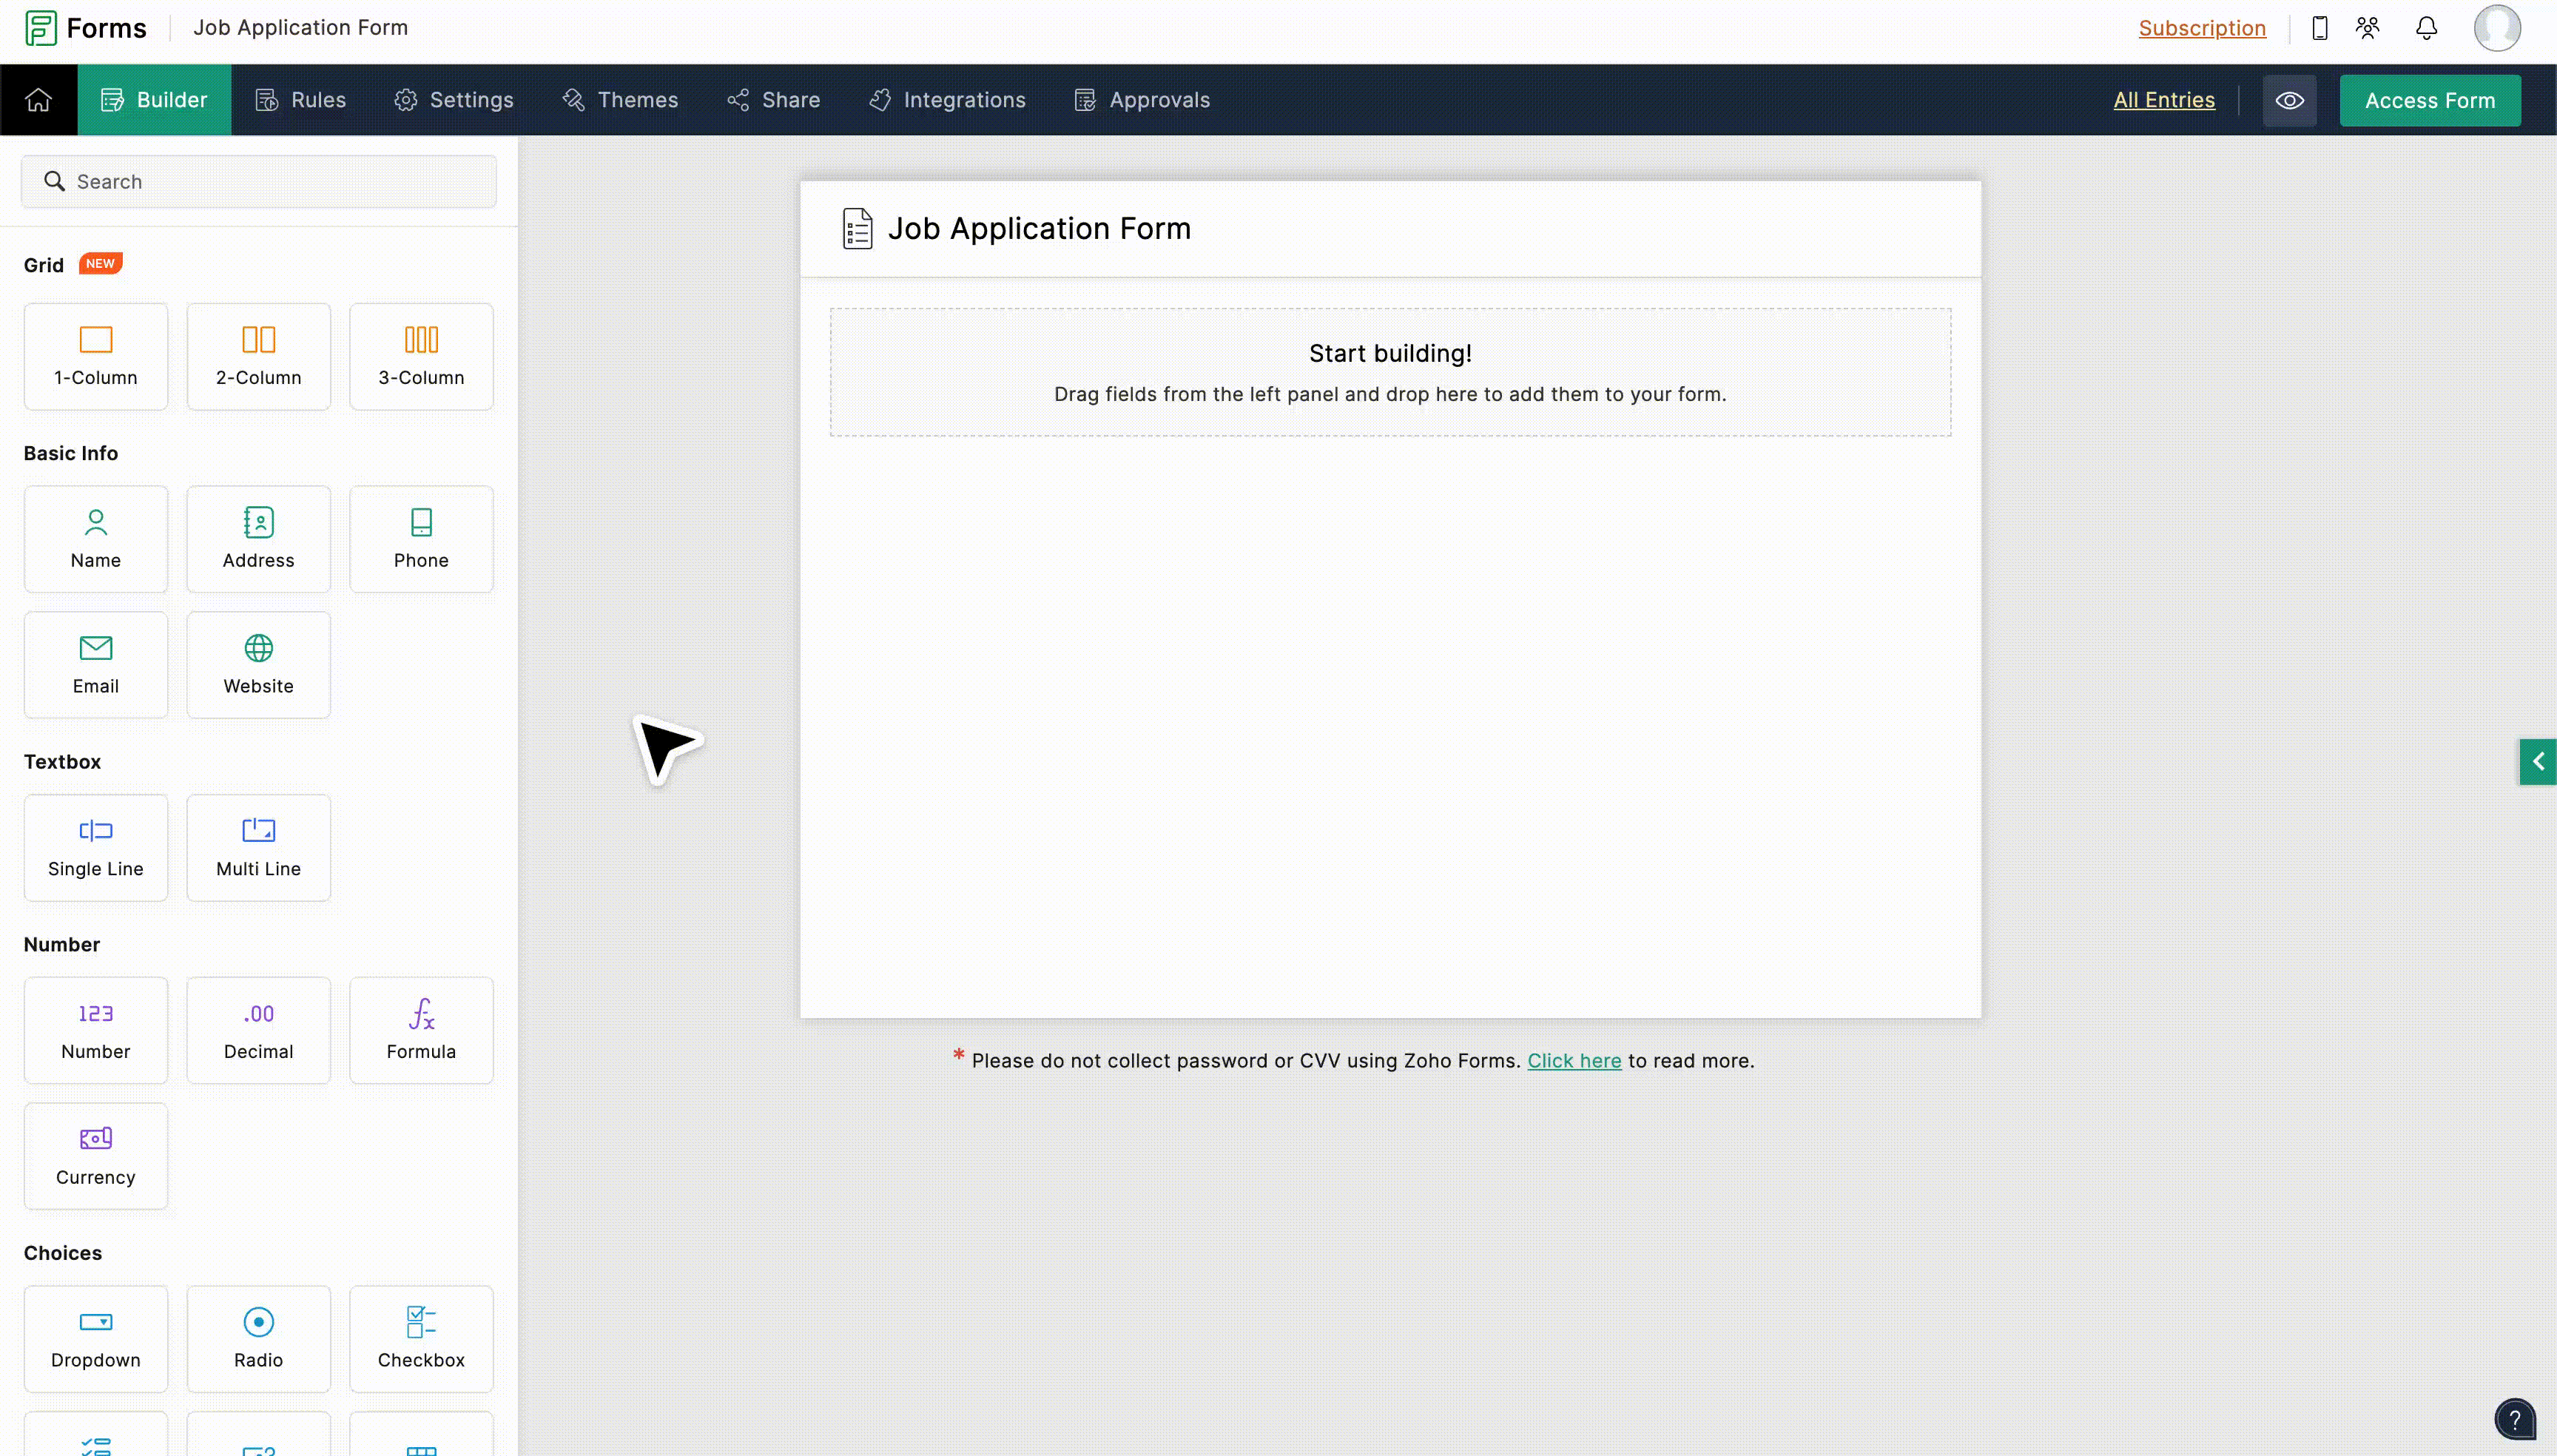
Task: Switch to the Themes tab
Action: click(x=619, y=99)
